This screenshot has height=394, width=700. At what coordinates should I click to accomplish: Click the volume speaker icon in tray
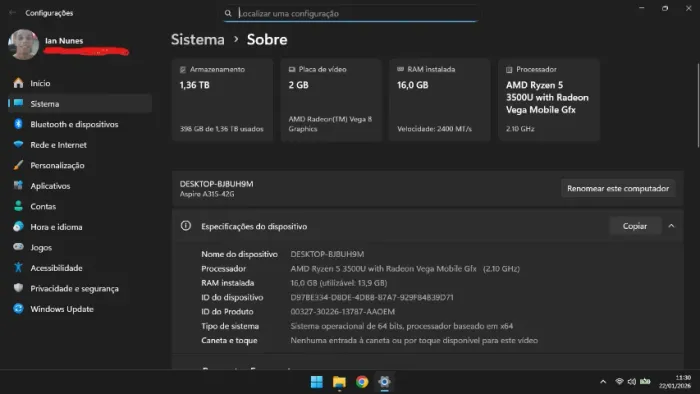coord(632,382)
